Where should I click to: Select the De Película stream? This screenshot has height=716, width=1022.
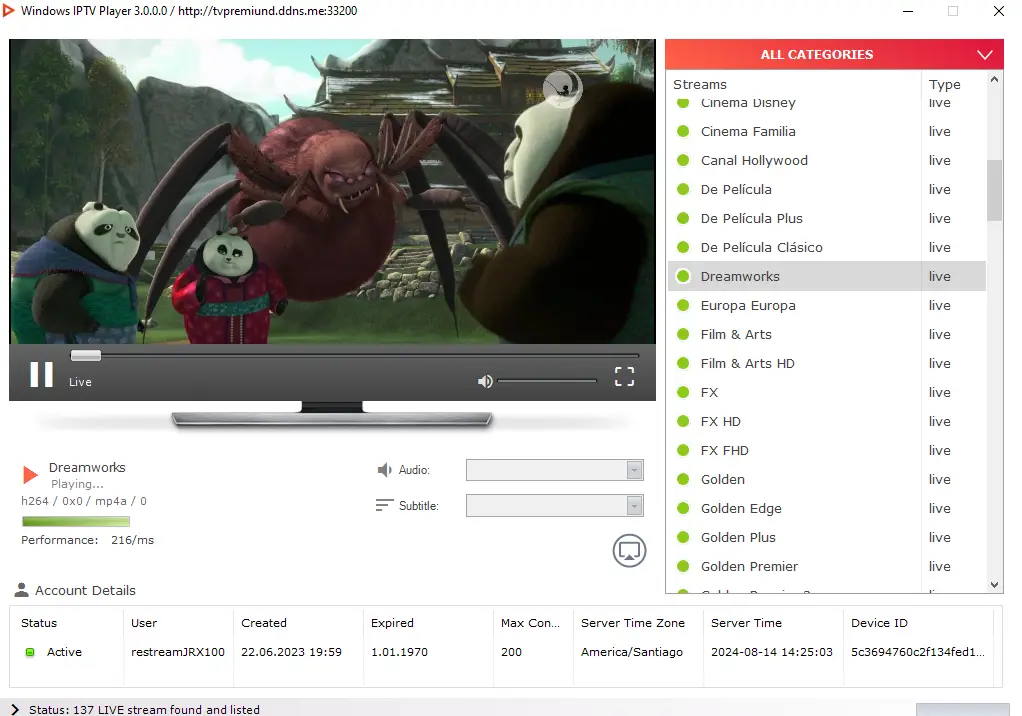[826, 190]
